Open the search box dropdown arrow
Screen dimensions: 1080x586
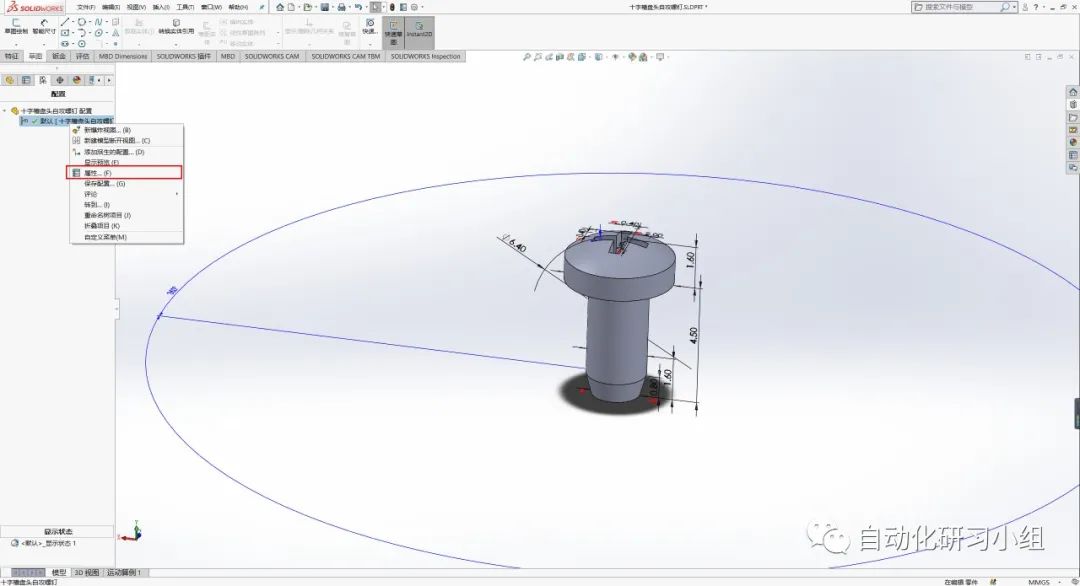[x=1014, y=7]
